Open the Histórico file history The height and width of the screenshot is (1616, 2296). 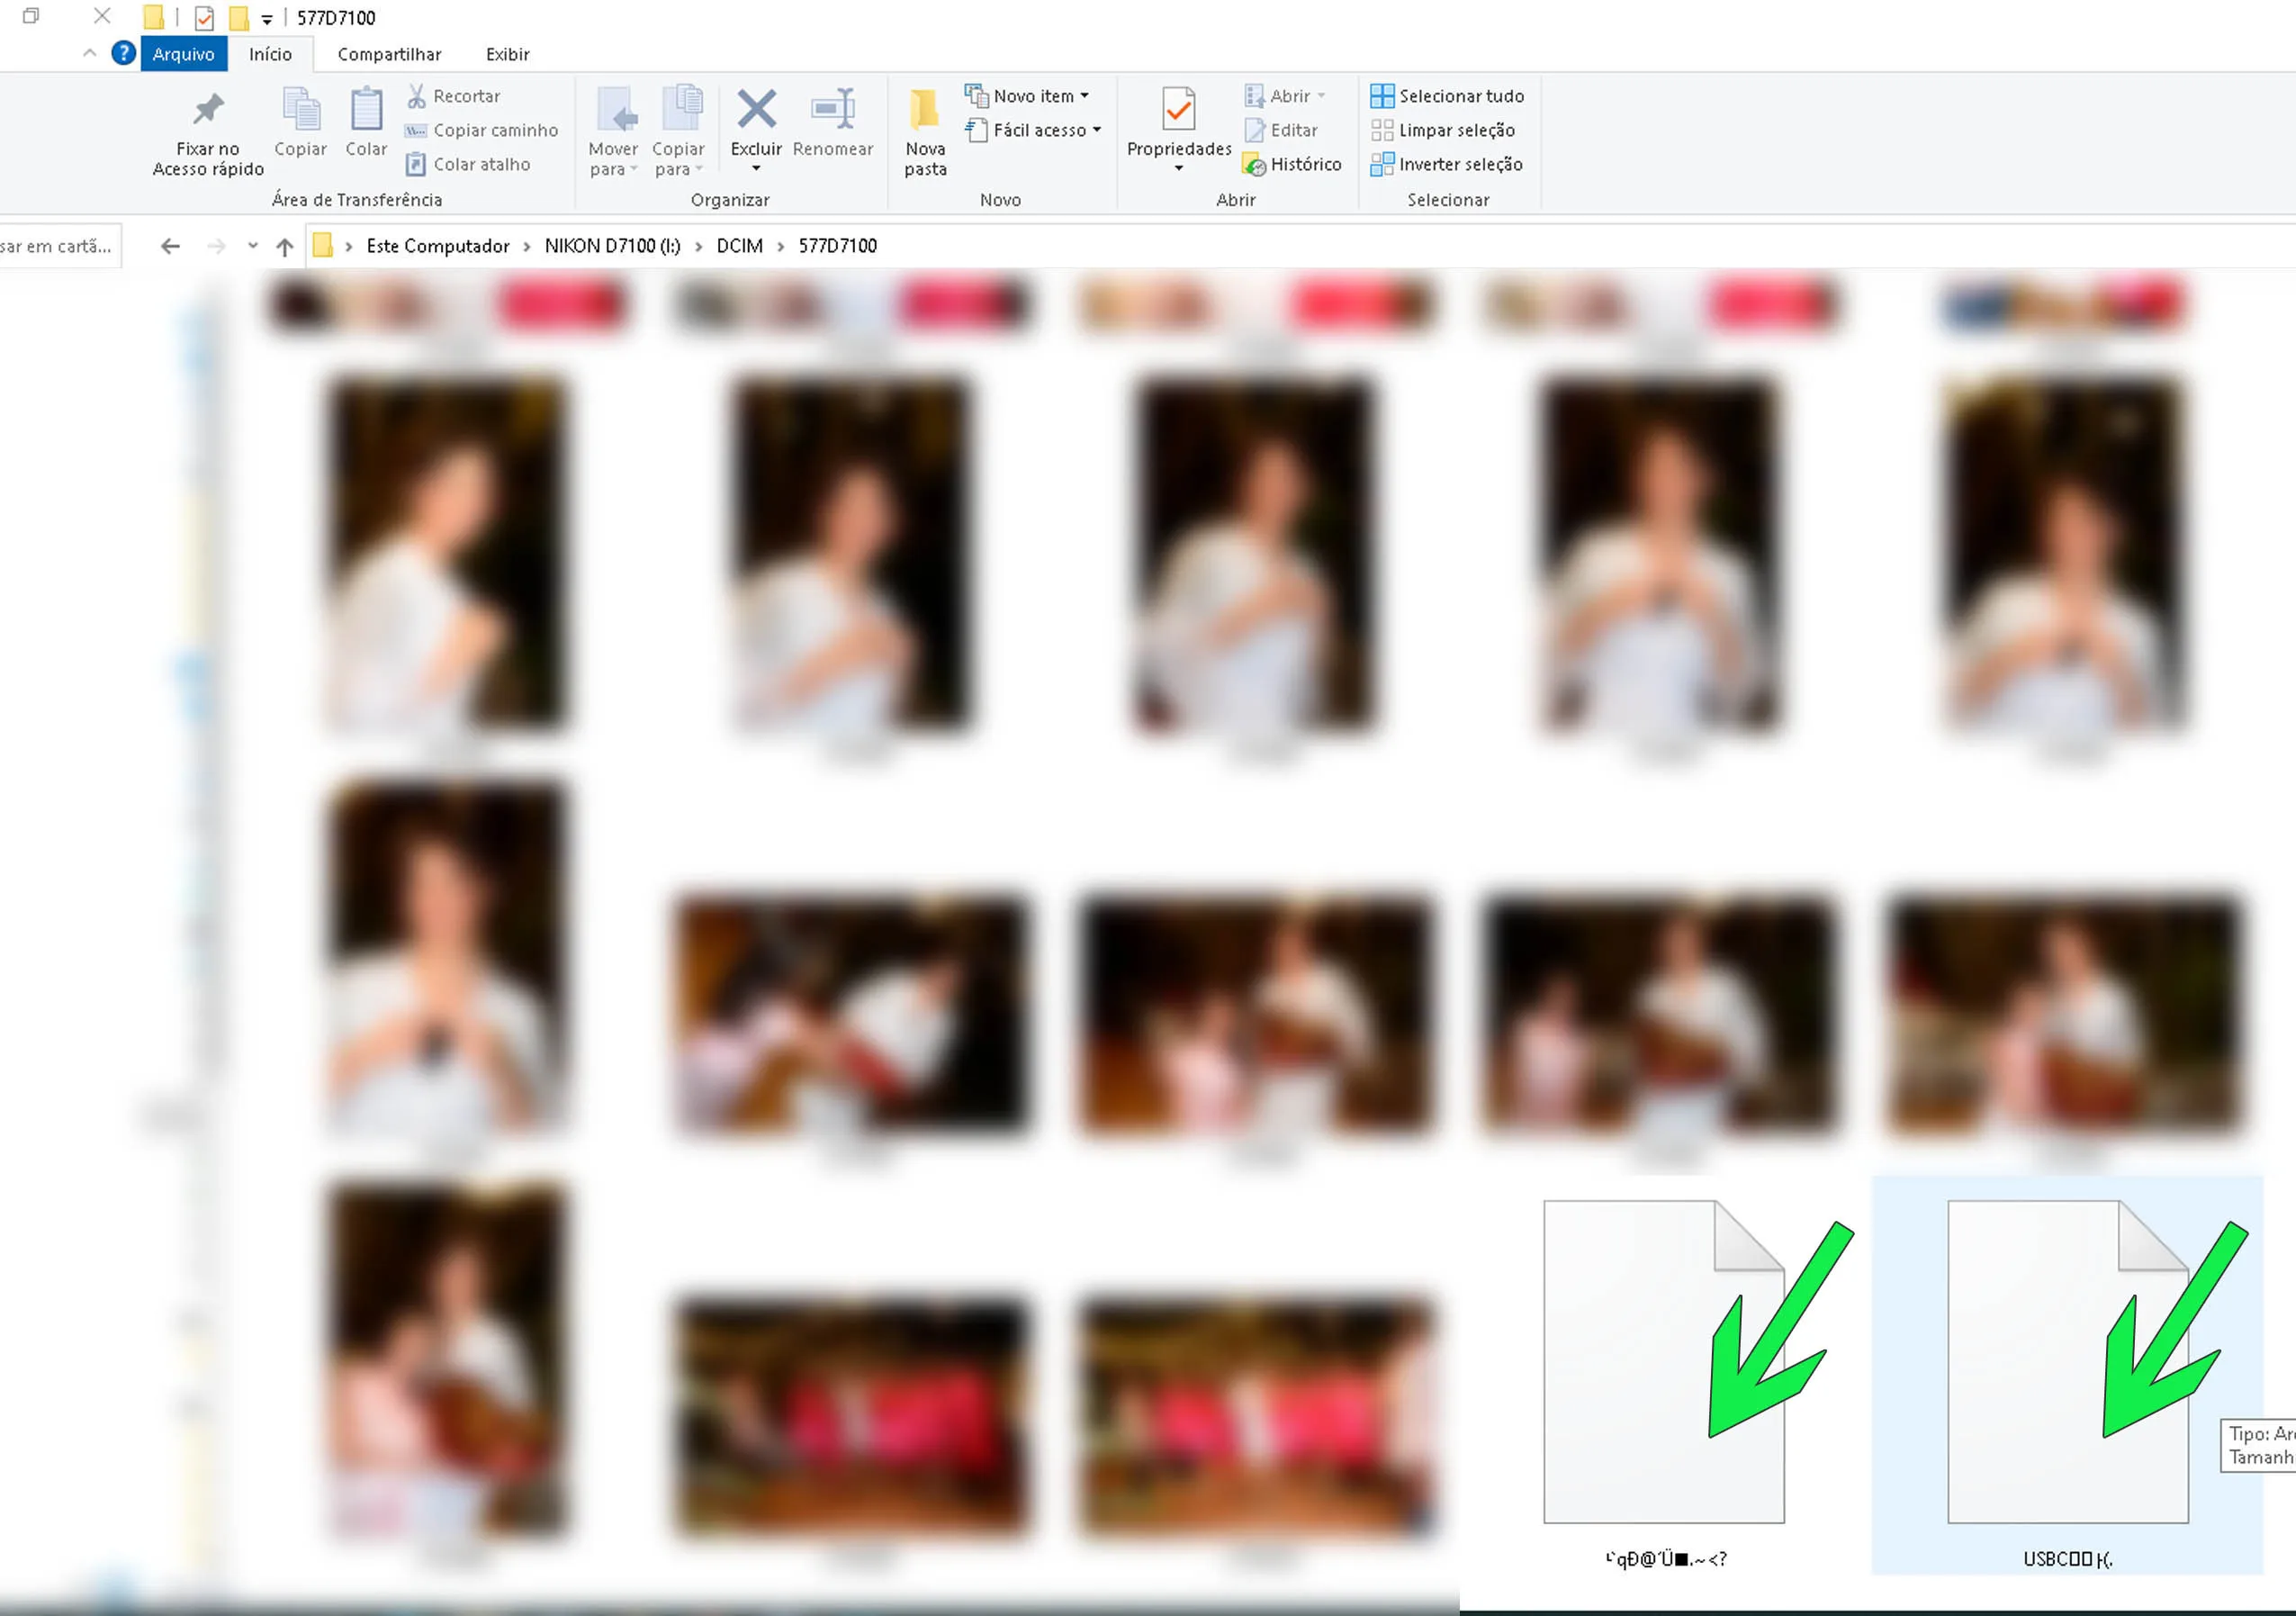pyautogui.click(x=1292, y=164)
